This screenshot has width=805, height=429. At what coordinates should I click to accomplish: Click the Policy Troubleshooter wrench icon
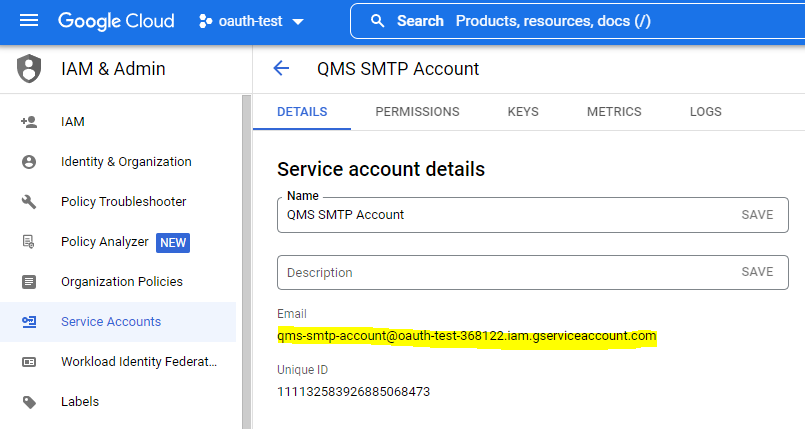click(x=29, y=202)
